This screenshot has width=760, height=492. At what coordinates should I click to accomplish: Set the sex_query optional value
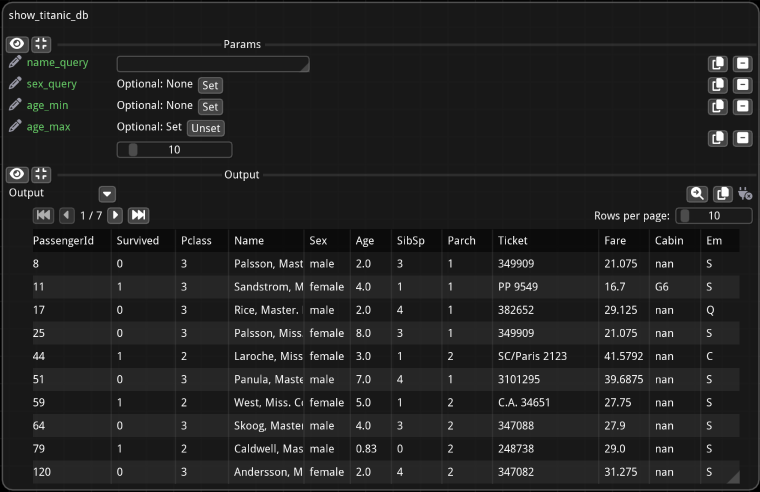[210, 85]
